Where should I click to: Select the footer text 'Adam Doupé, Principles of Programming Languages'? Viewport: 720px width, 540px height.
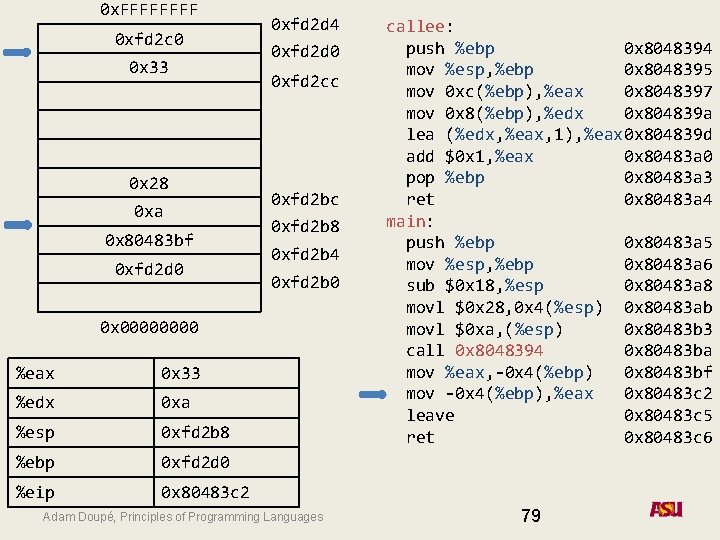pos(183,517)
